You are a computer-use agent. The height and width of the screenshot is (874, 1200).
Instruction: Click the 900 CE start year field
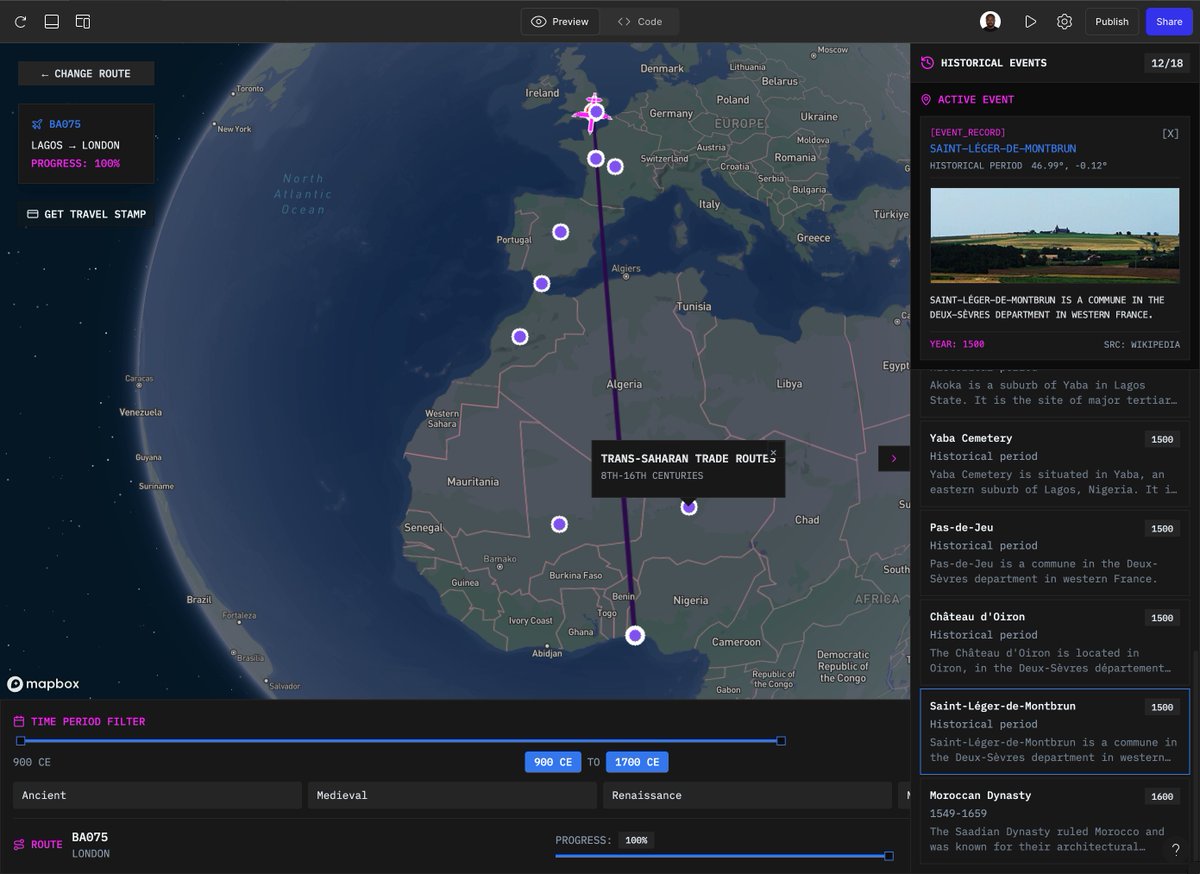553,762
